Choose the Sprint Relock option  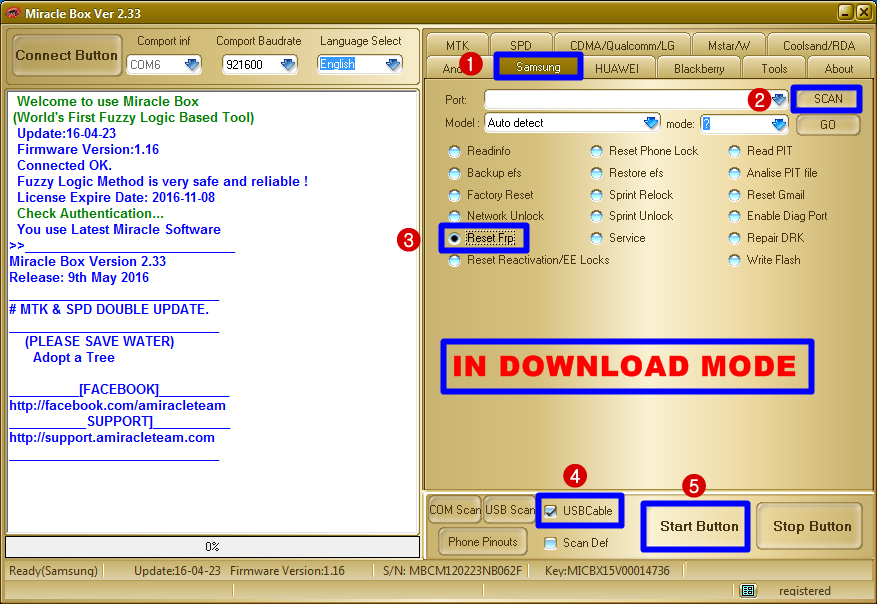tap(597, 195)
